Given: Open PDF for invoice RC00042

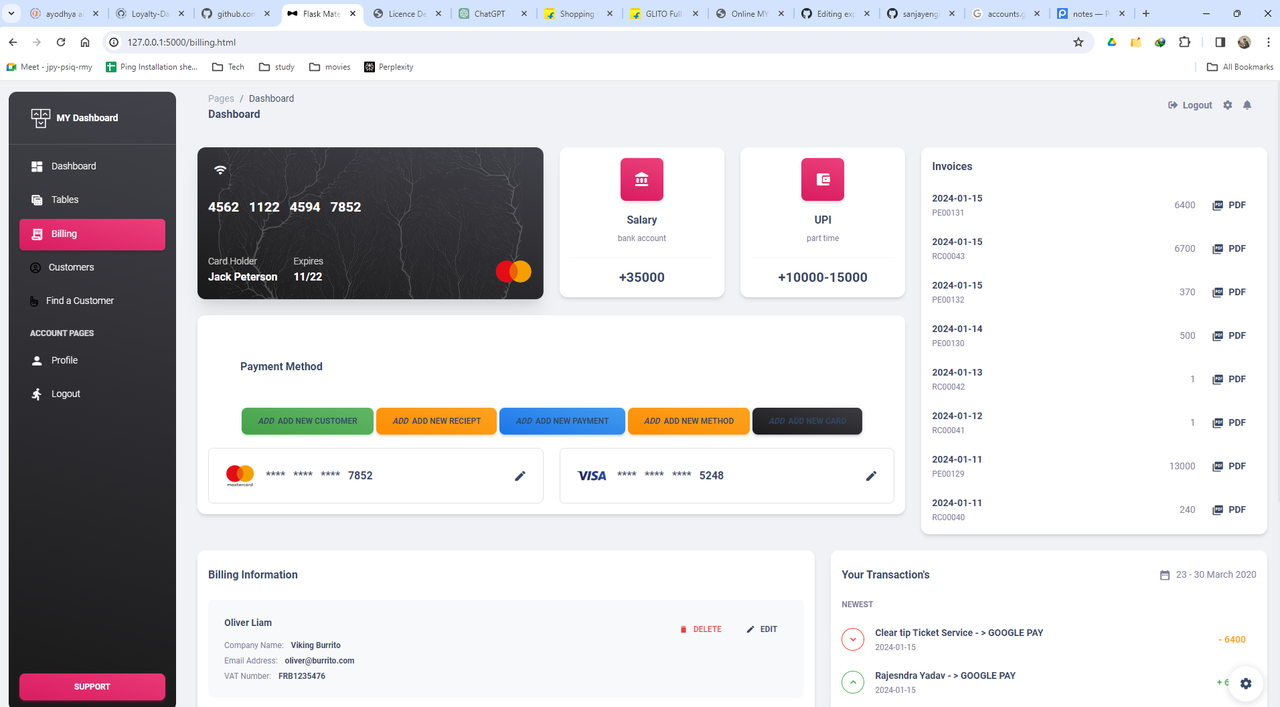Looking at the screenshot, I should pyautogui.click(x=1229, y=379).
